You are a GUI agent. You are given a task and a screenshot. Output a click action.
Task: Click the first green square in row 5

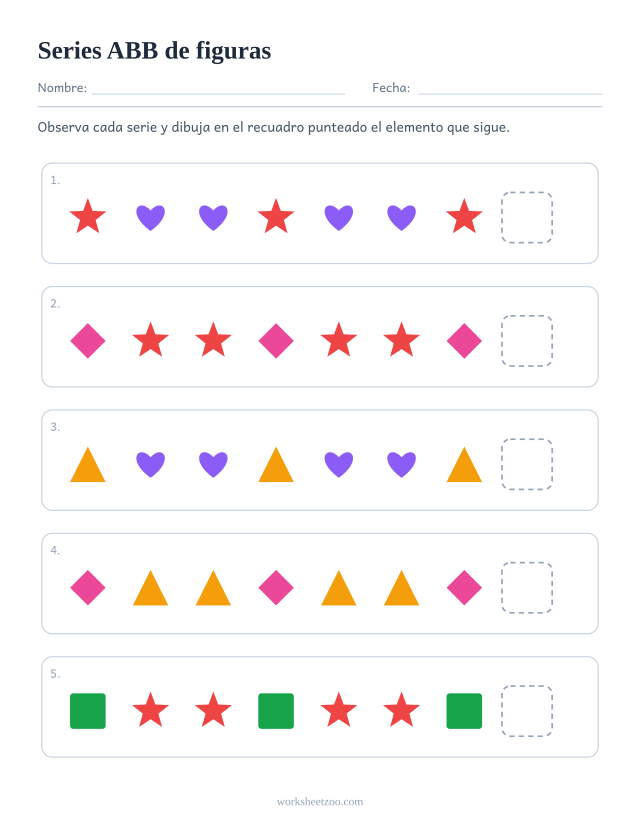pos(88,711)
